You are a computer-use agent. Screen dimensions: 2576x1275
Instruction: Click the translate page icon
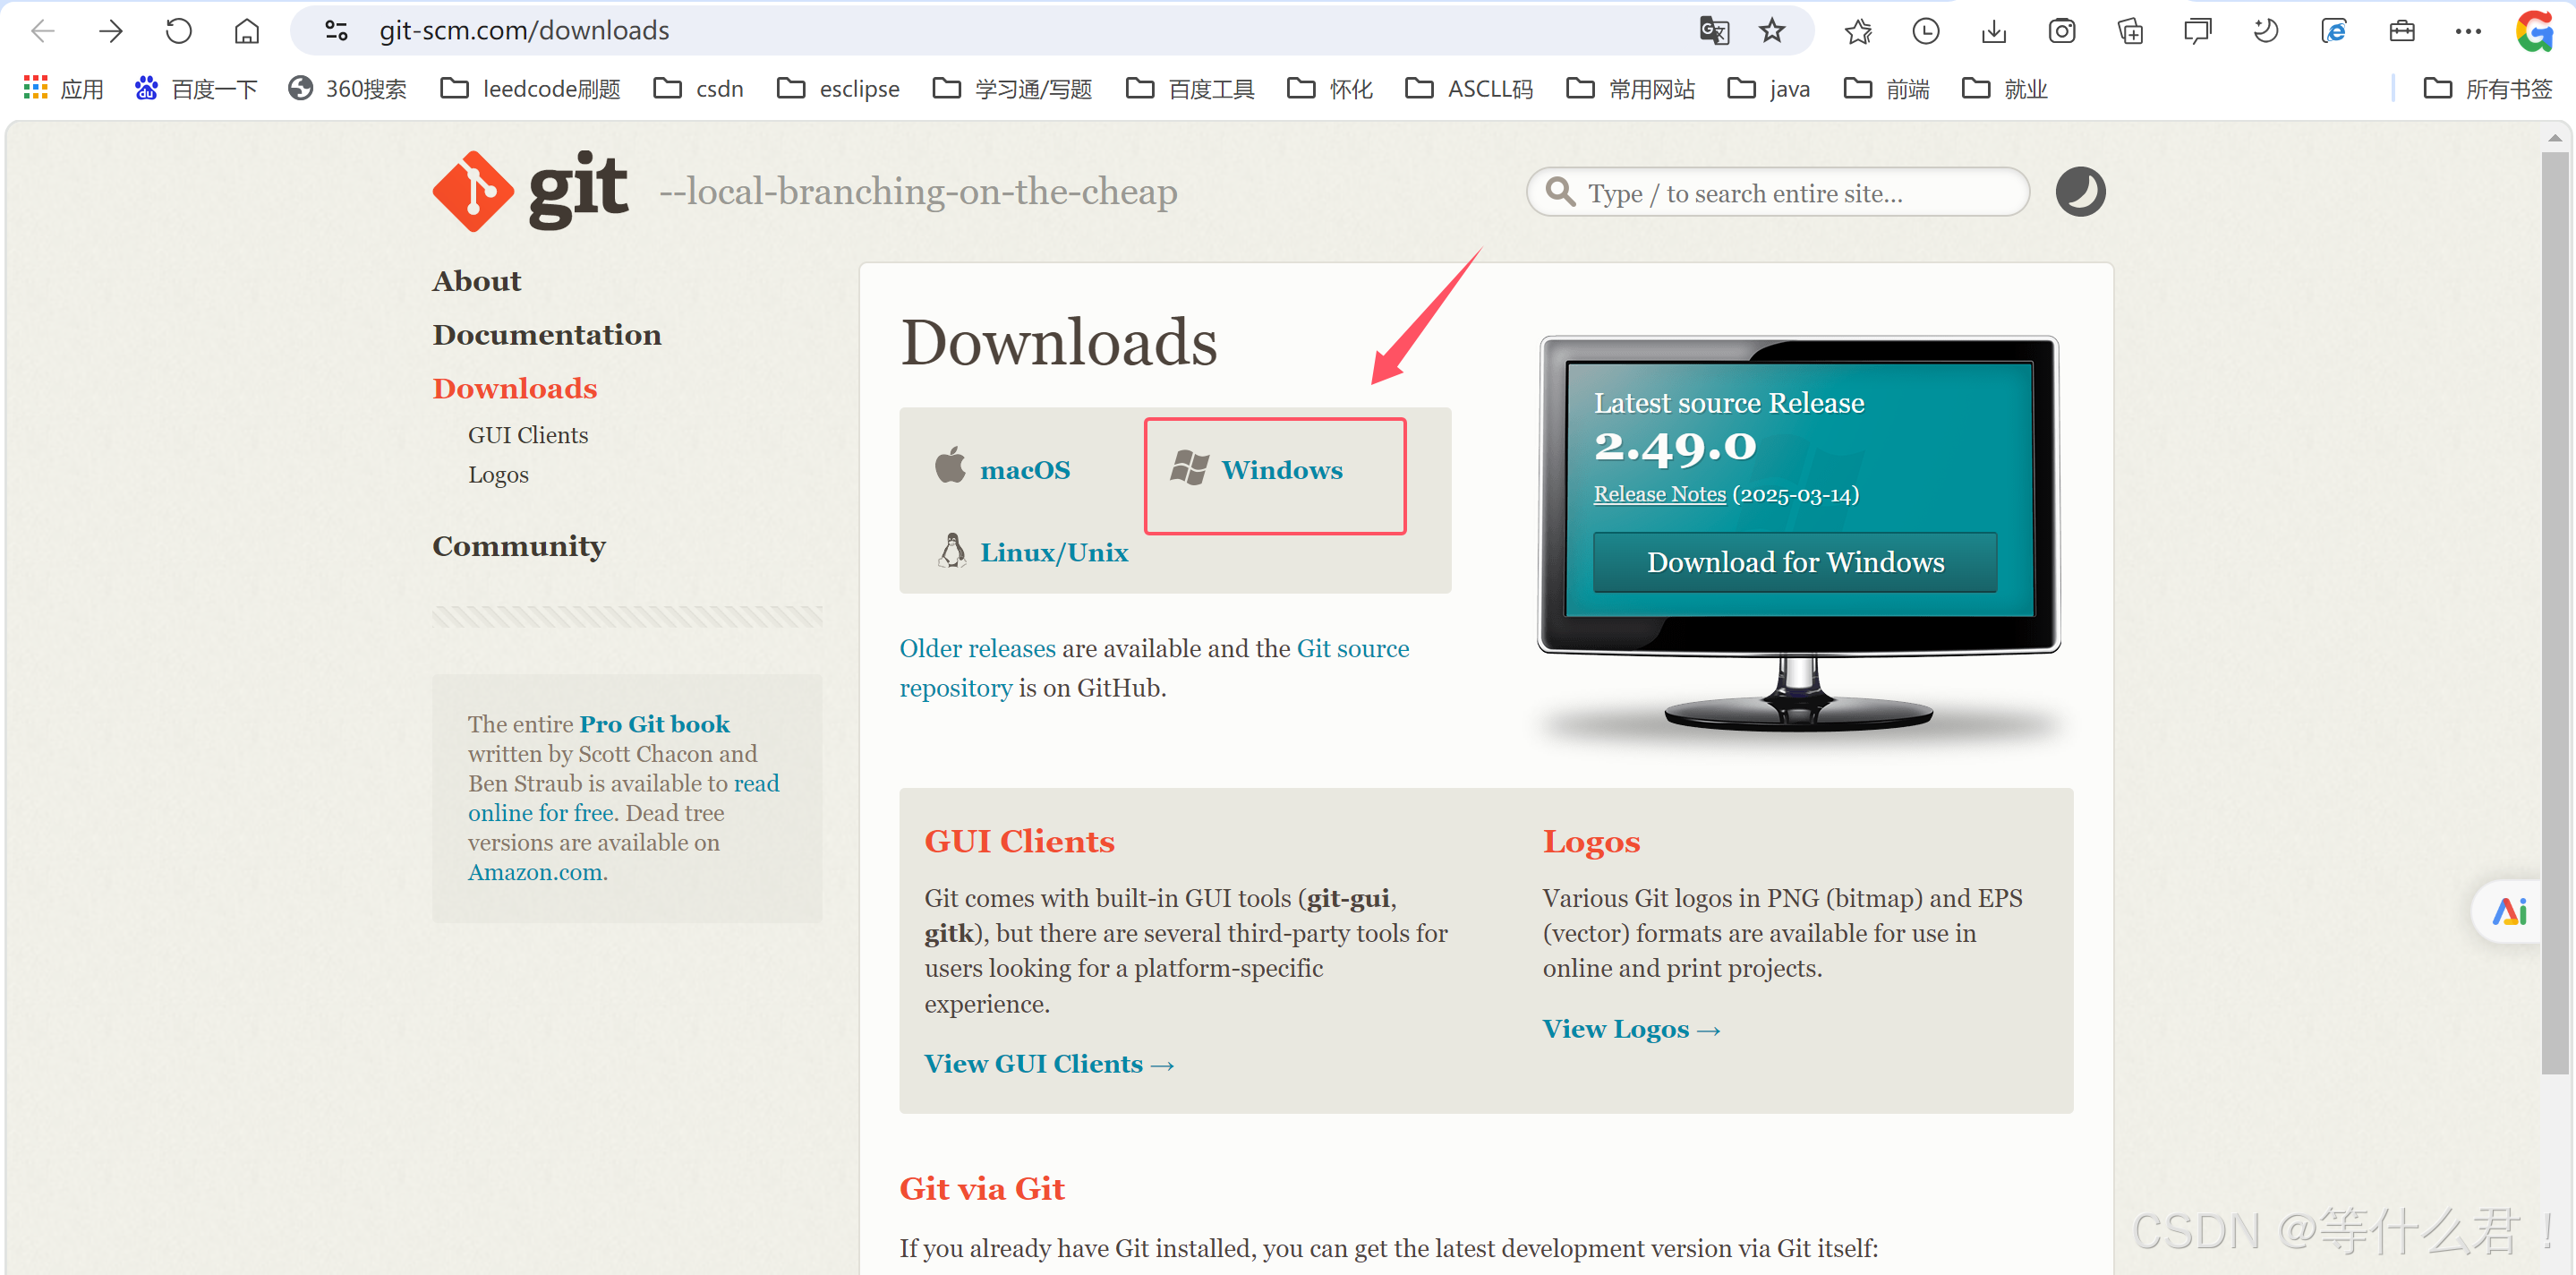click(x=1713, y=31)
